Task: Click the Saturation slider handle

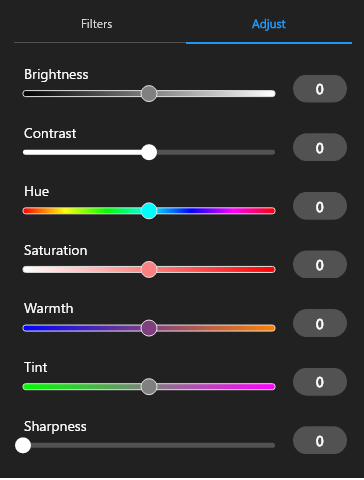Action: (x=149, y=269)
